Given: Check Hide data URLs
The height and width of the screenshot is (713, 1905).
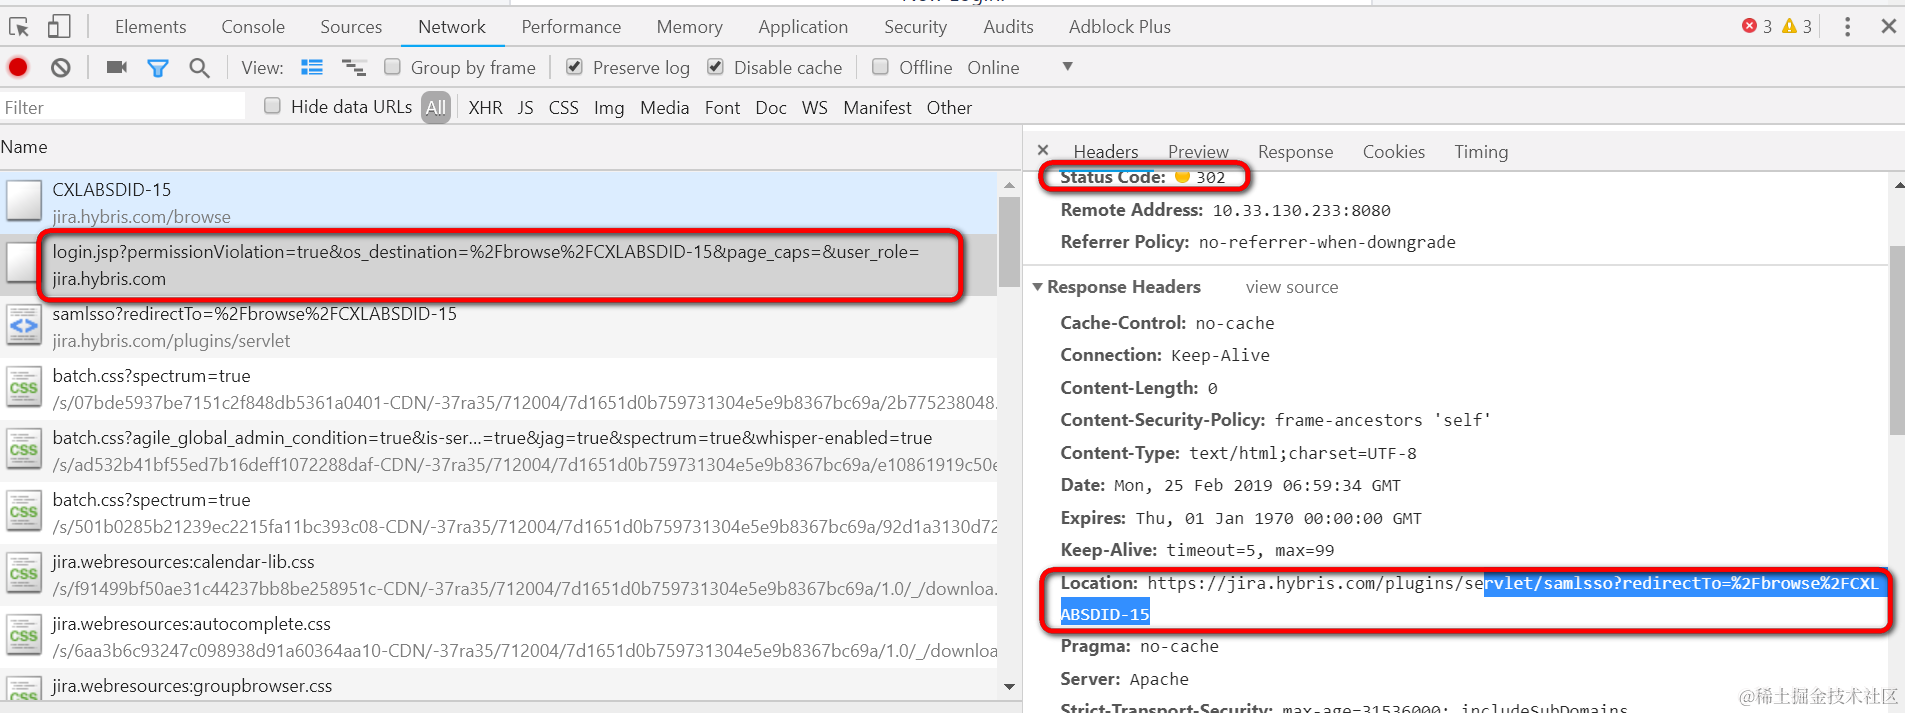Looking at the screenshot, I should click(x=272, y=105).
